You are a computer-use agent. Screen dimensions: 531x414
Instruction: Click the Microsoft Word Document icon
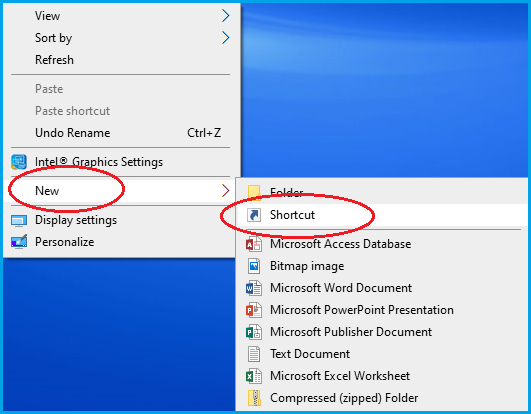(254, 288)
